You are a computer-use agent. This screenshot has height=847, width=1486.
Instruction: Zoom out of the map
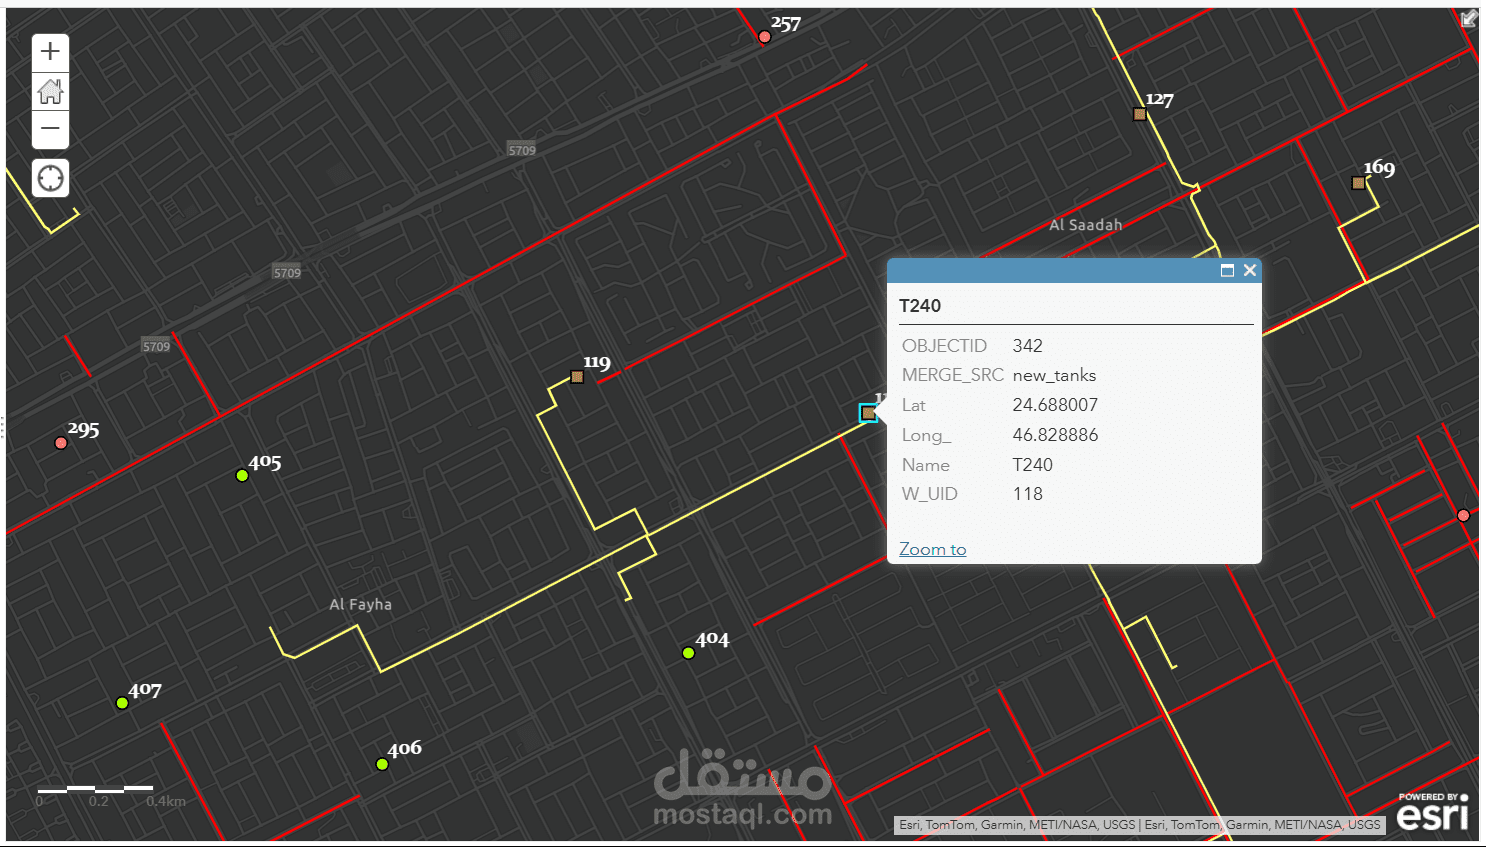(x=50, y=129)
